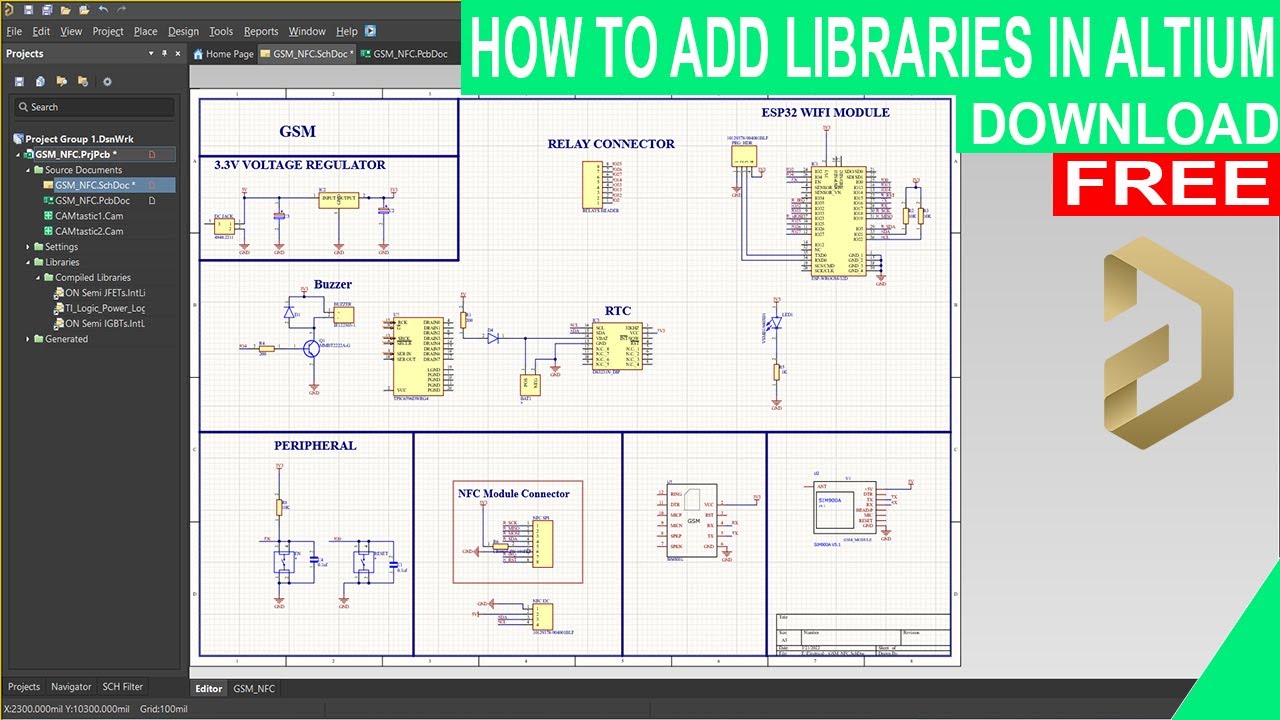
Task: Switch to Home Page tab
Action: coord(223,54)
